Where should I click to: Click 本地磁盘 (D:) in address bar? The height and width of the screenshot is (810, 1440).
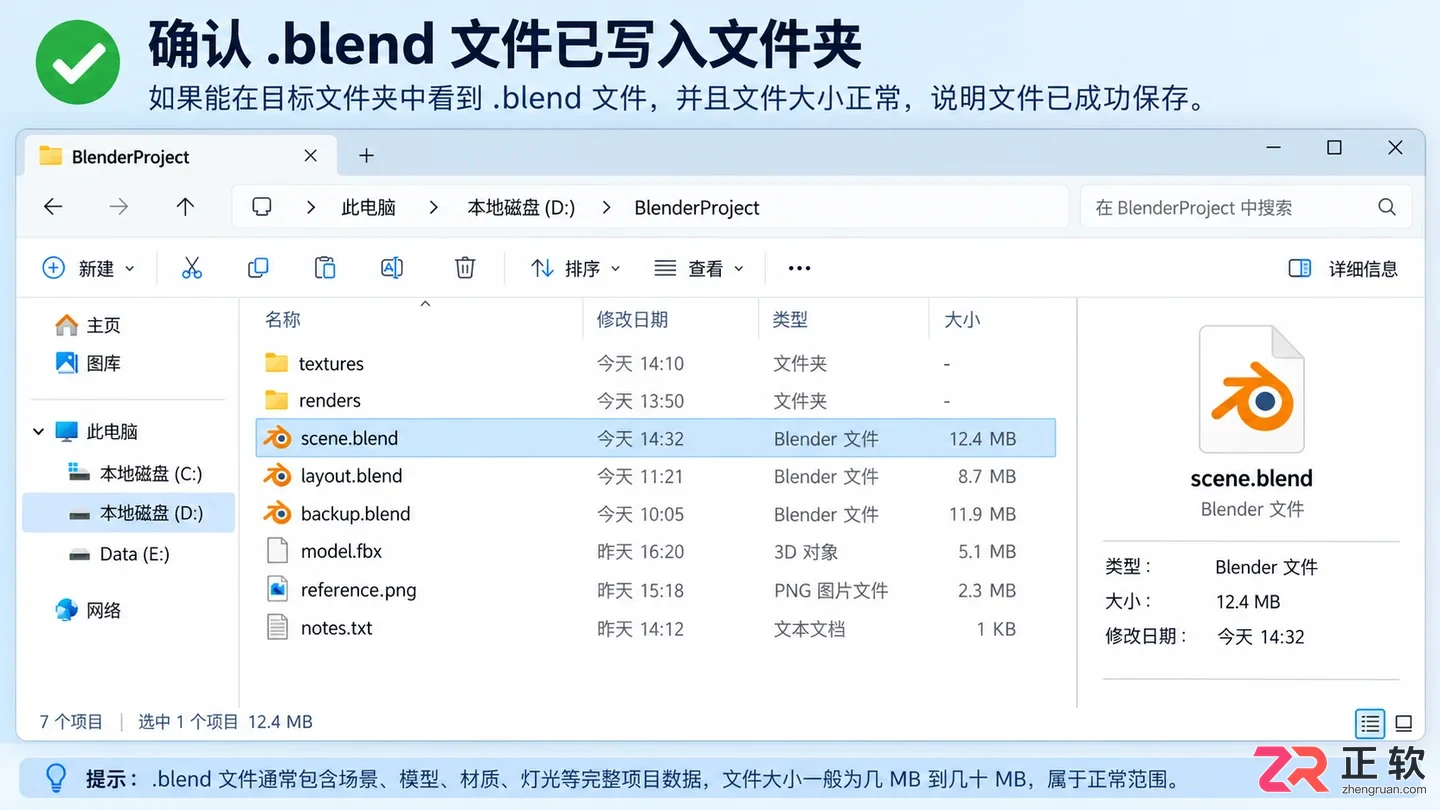pyautogui.click(x=521, y=207)
